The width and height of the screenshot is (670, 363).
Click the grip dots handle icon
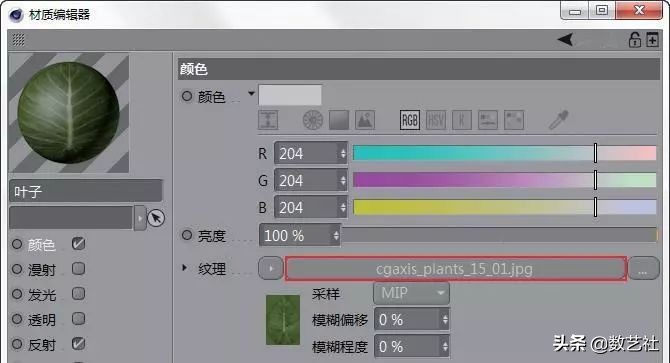[18, 40]
